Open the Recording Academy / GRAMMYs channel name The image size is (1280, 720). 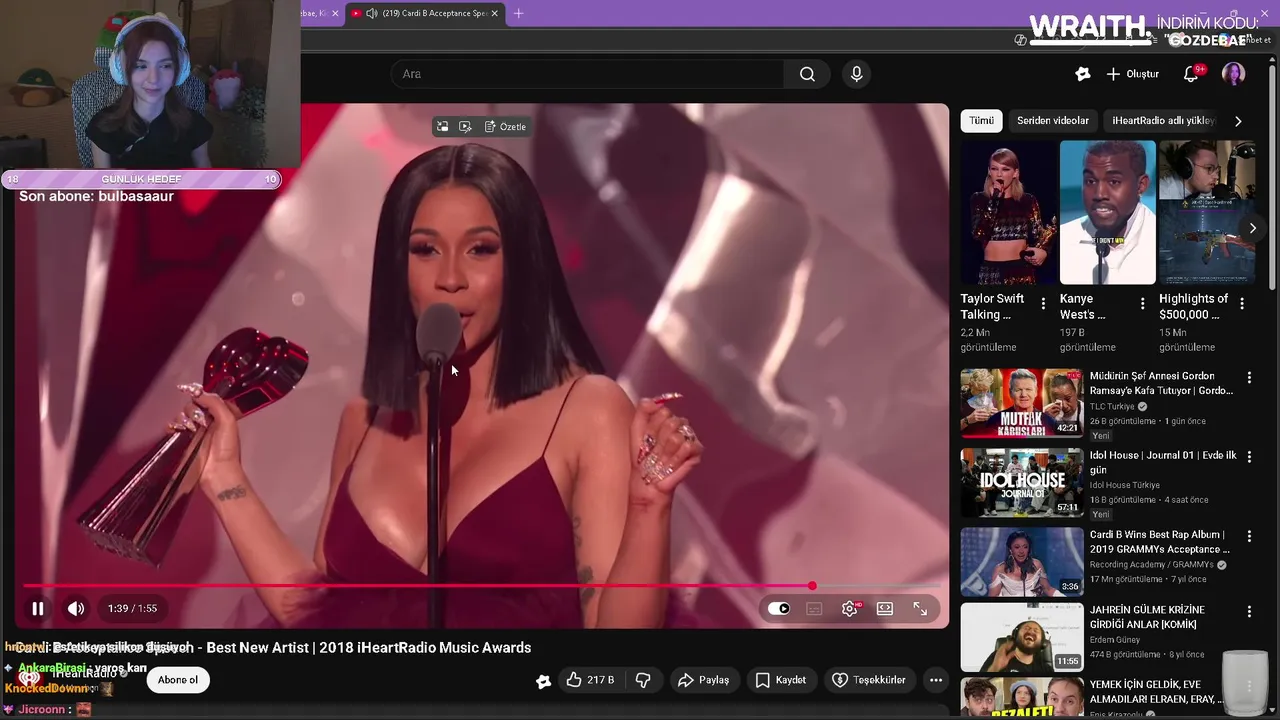coord(1151,565)
